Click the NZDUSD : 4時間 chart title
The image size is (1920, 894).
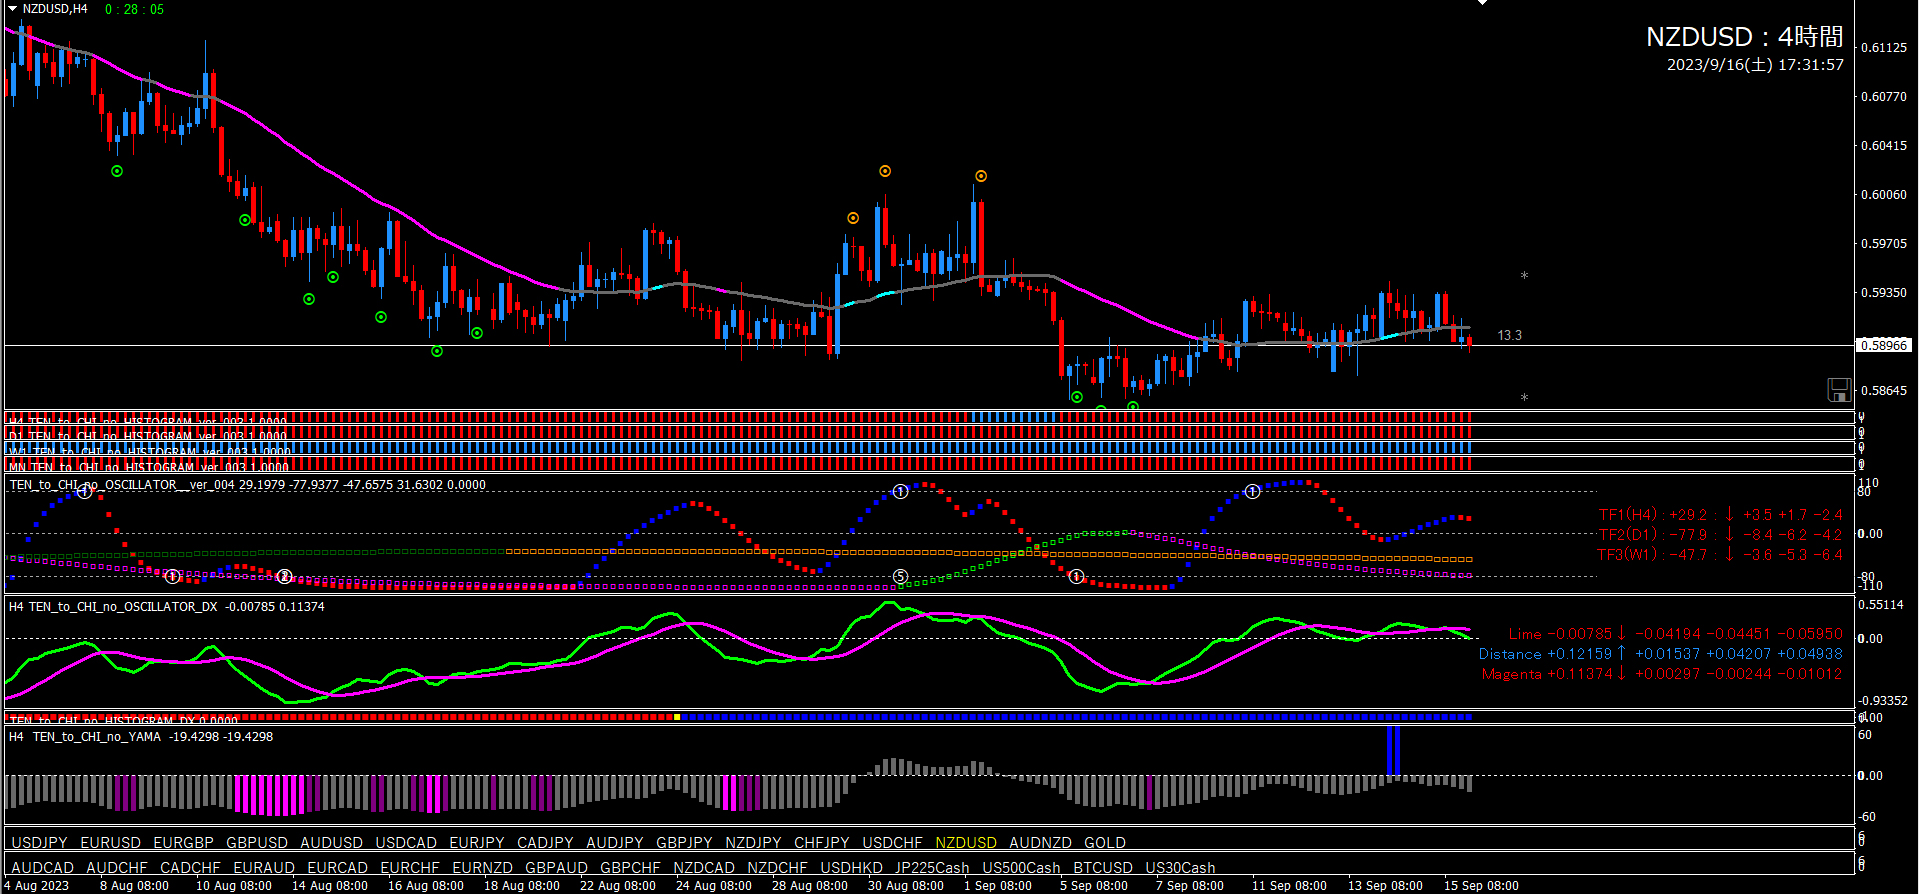pos(1745,37)
